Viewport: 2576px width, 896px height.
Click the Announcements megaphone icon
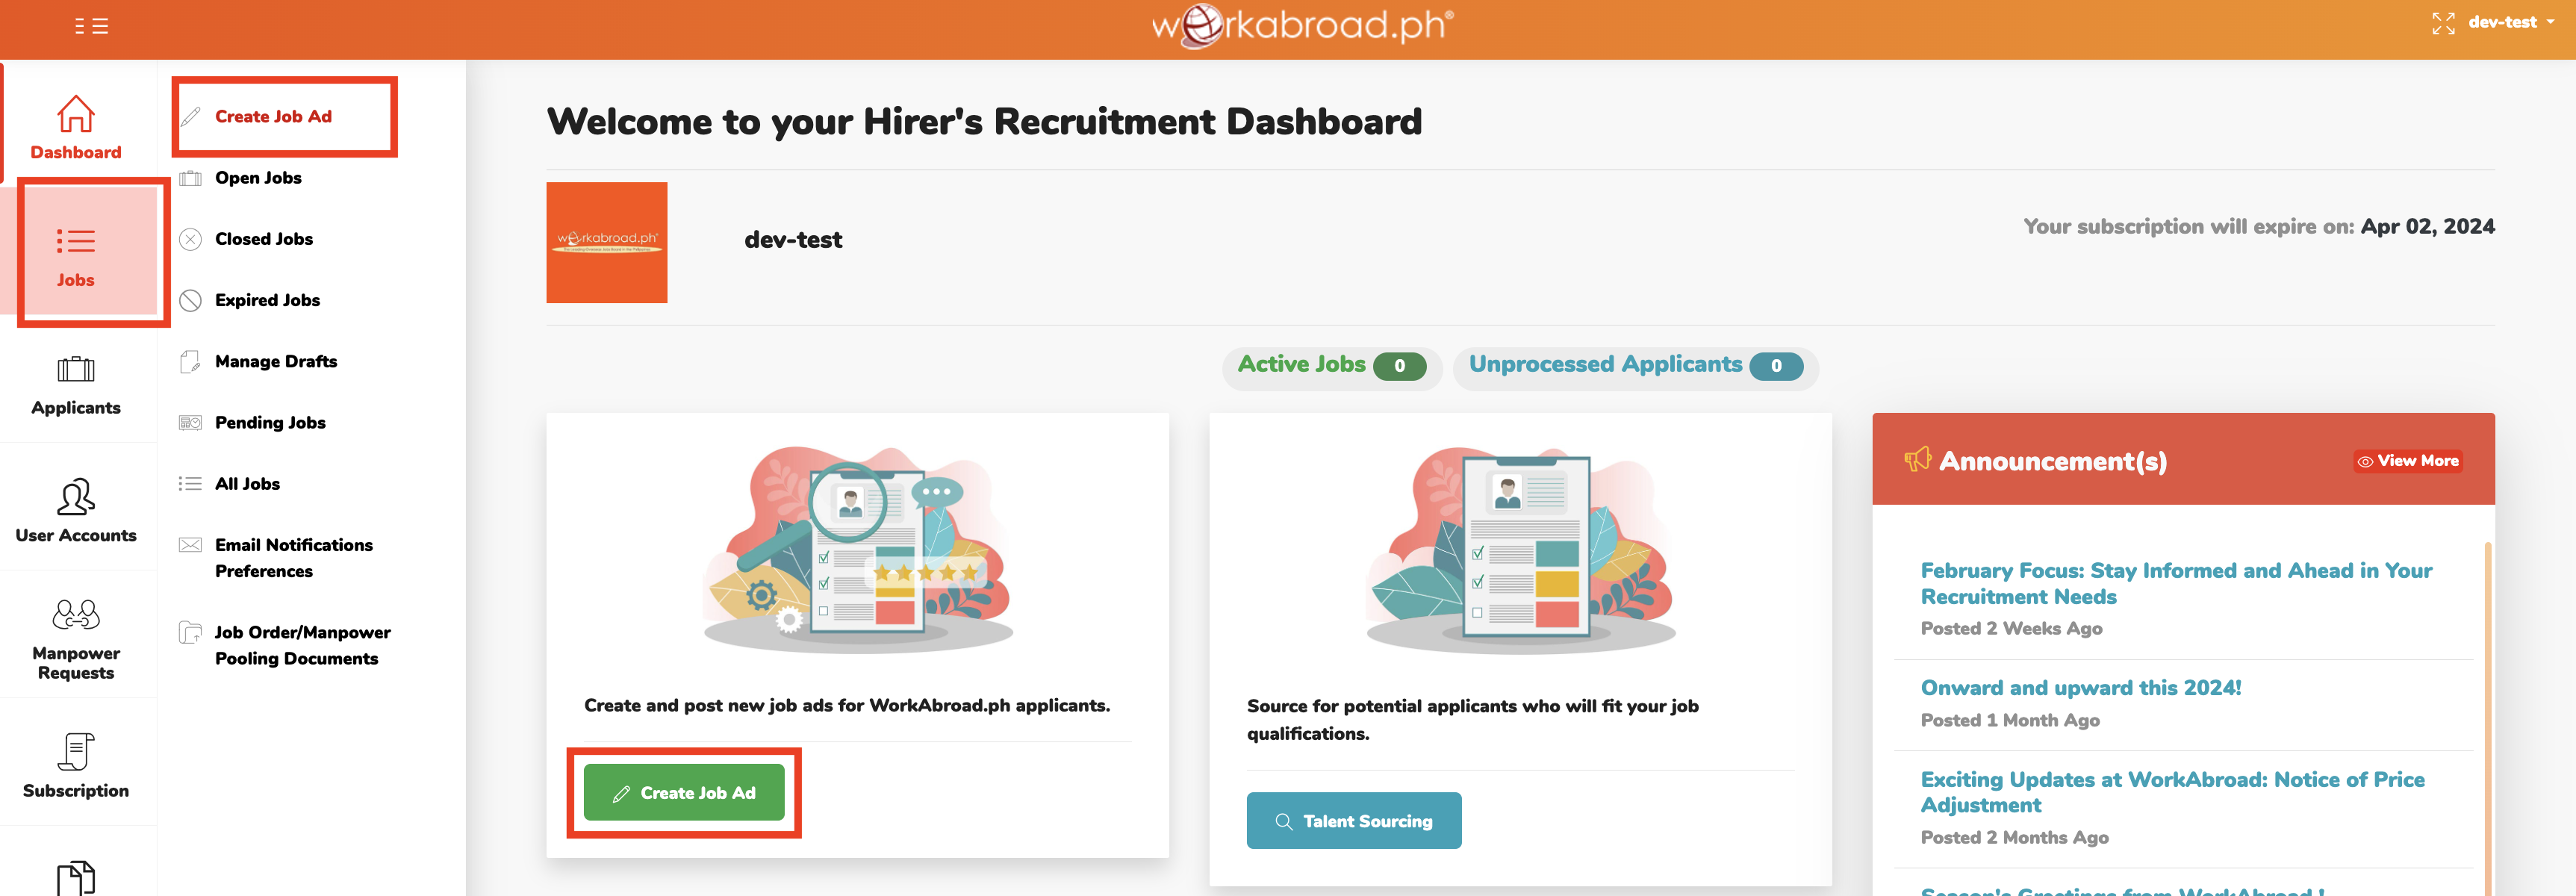pos(1917,460)
